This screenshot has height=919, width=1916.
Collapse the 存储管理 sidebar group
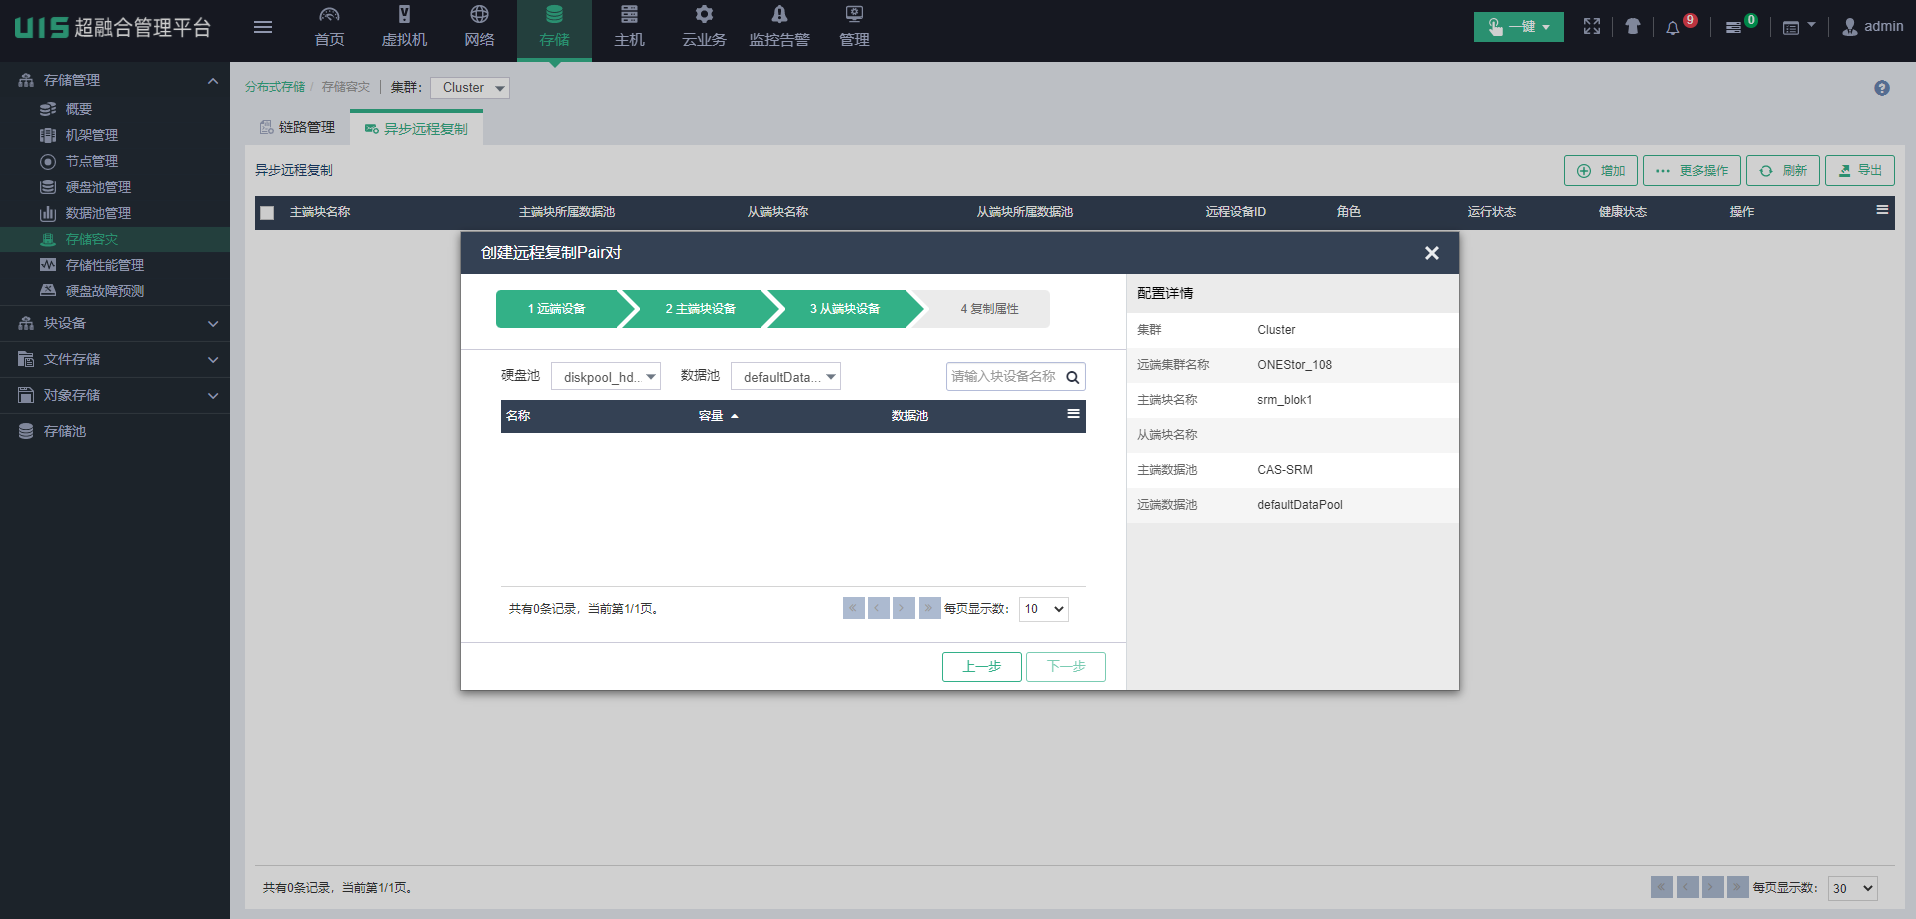coord(115,80)
